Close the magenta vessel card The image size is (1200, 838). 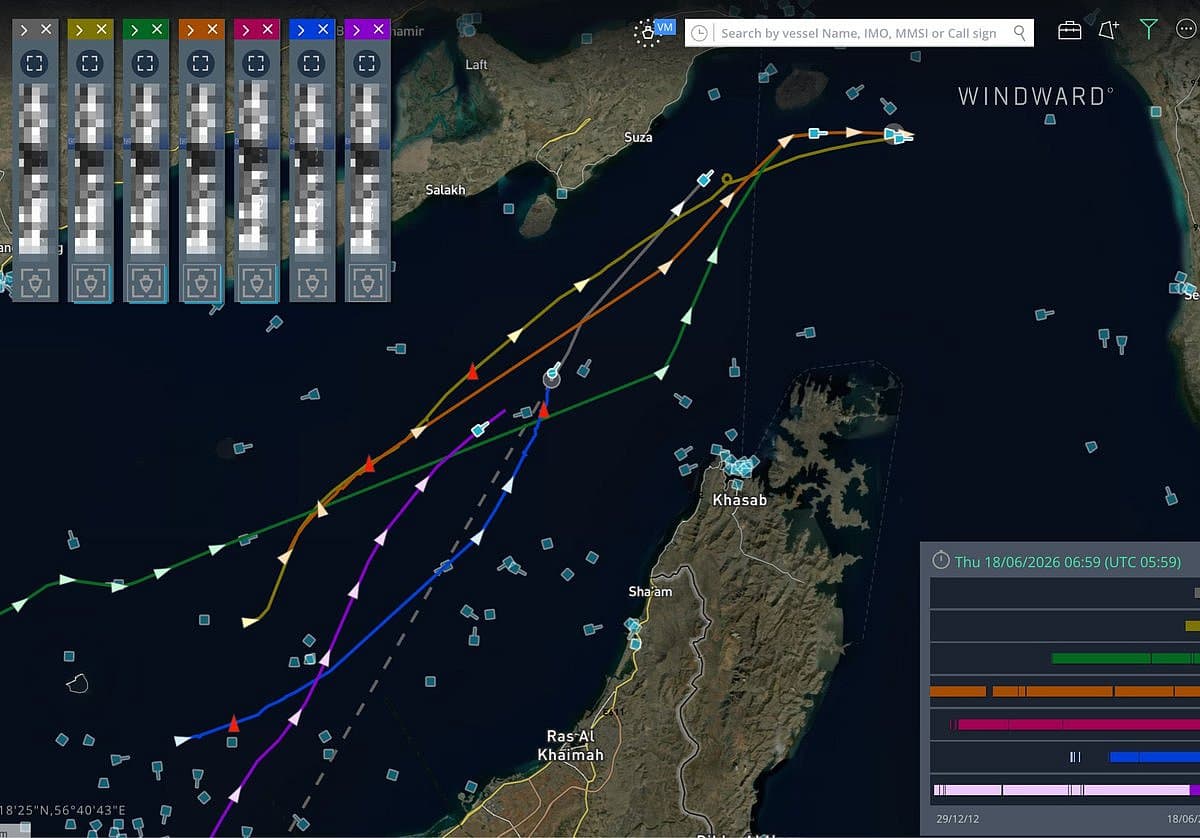pos(268,30)
